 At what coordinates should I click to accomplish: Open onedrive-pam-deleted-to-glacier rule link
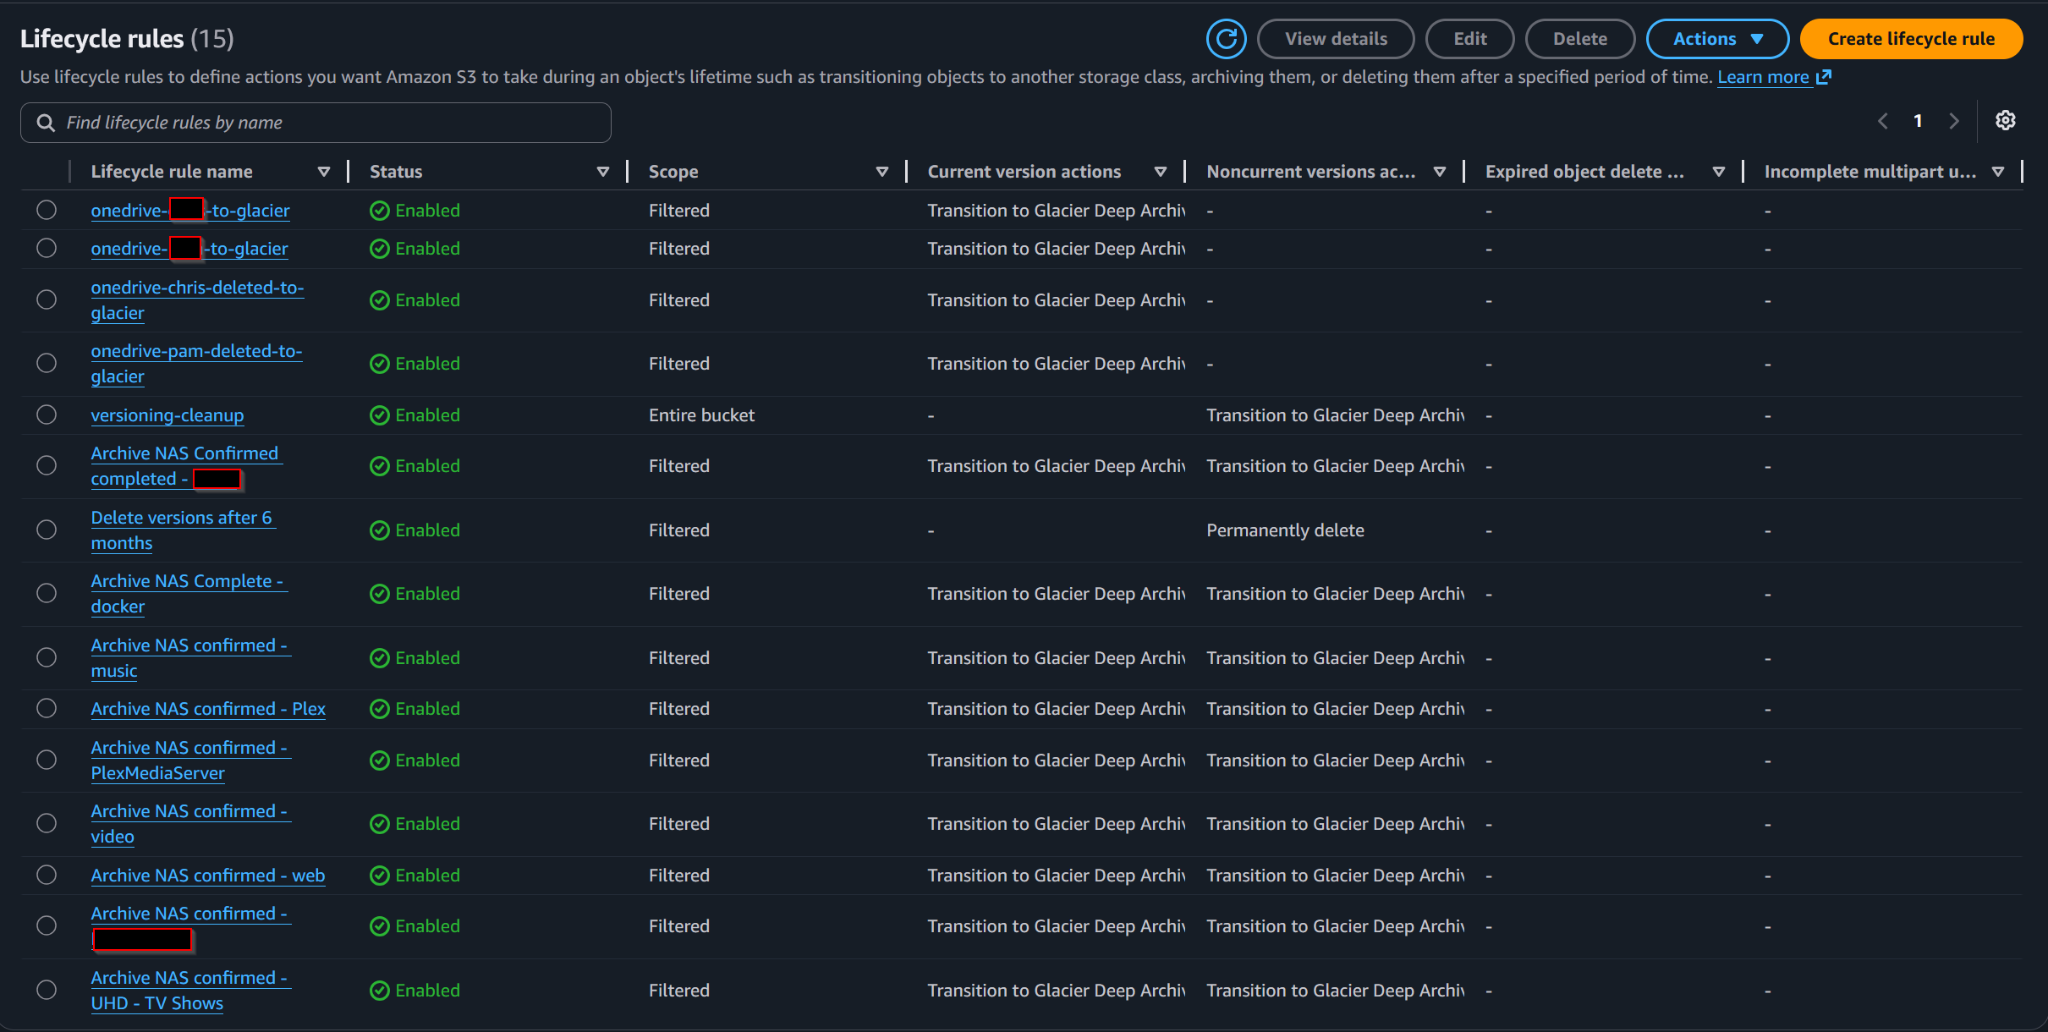[x=196, y=363]
